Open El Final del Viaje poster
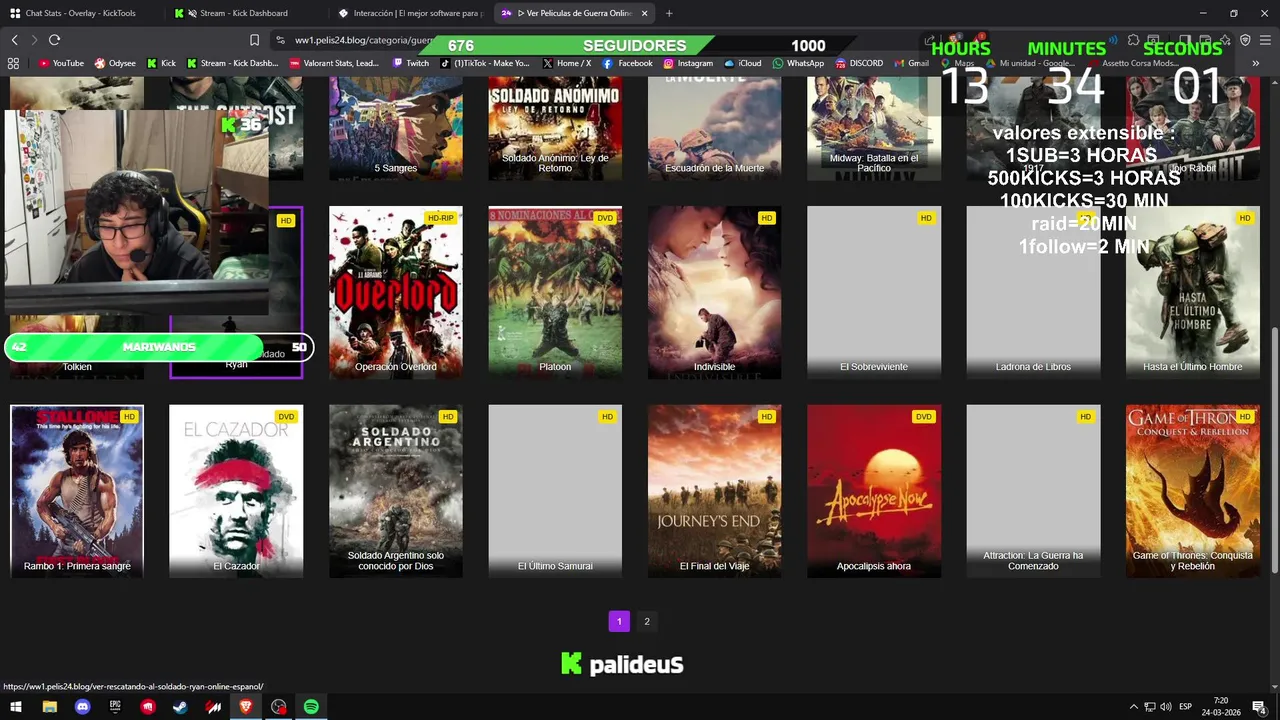This screenshot has width=1280, height=720. 714,491
